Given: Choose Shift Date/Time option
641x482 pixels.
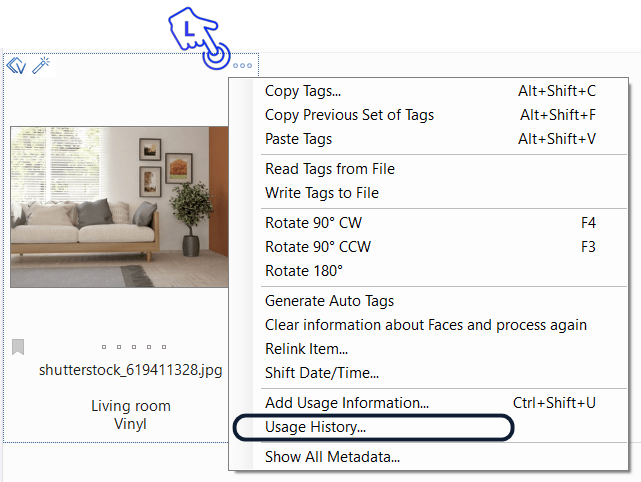Looking at the screenshot, I should [x=321, y=373].
